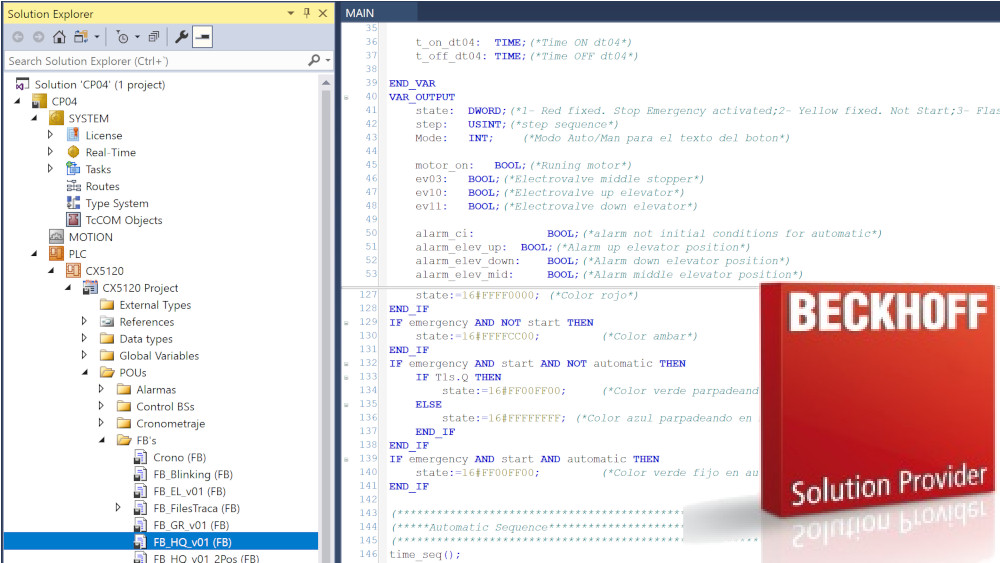Screen dimensions: 1000x563
Task: Click the Home icon in Solution Explorer
Action: [59, 37]
